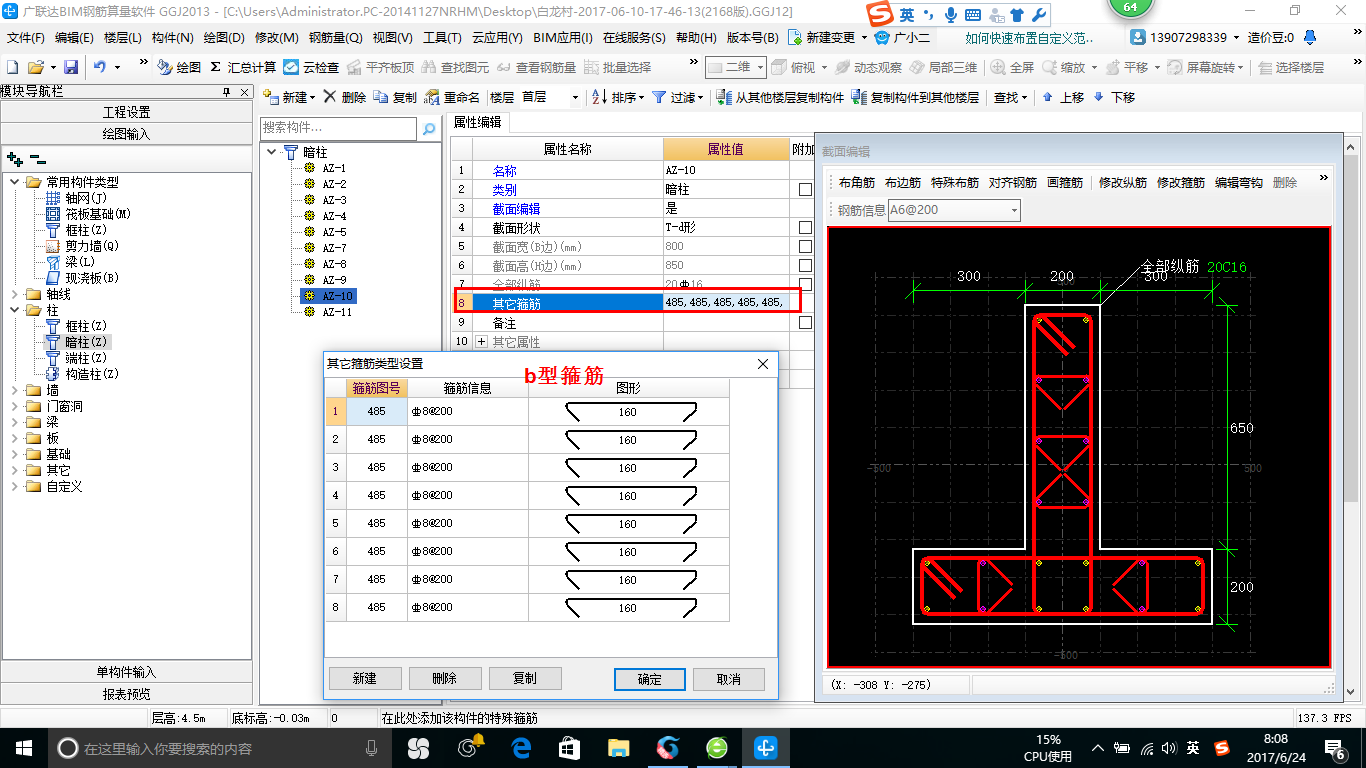Click the collapse-all minus icon in navigator
1366x768 pixels.
(x=37, y=158)
